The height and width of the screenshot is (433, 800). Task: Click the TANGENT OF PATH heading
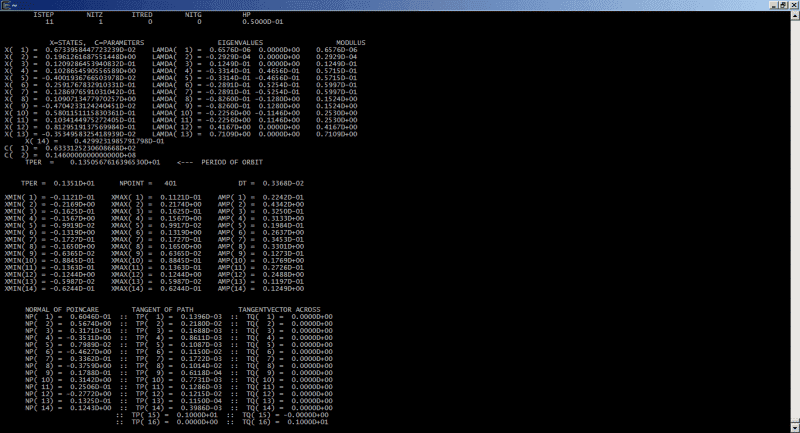click(x=165, y=309)
